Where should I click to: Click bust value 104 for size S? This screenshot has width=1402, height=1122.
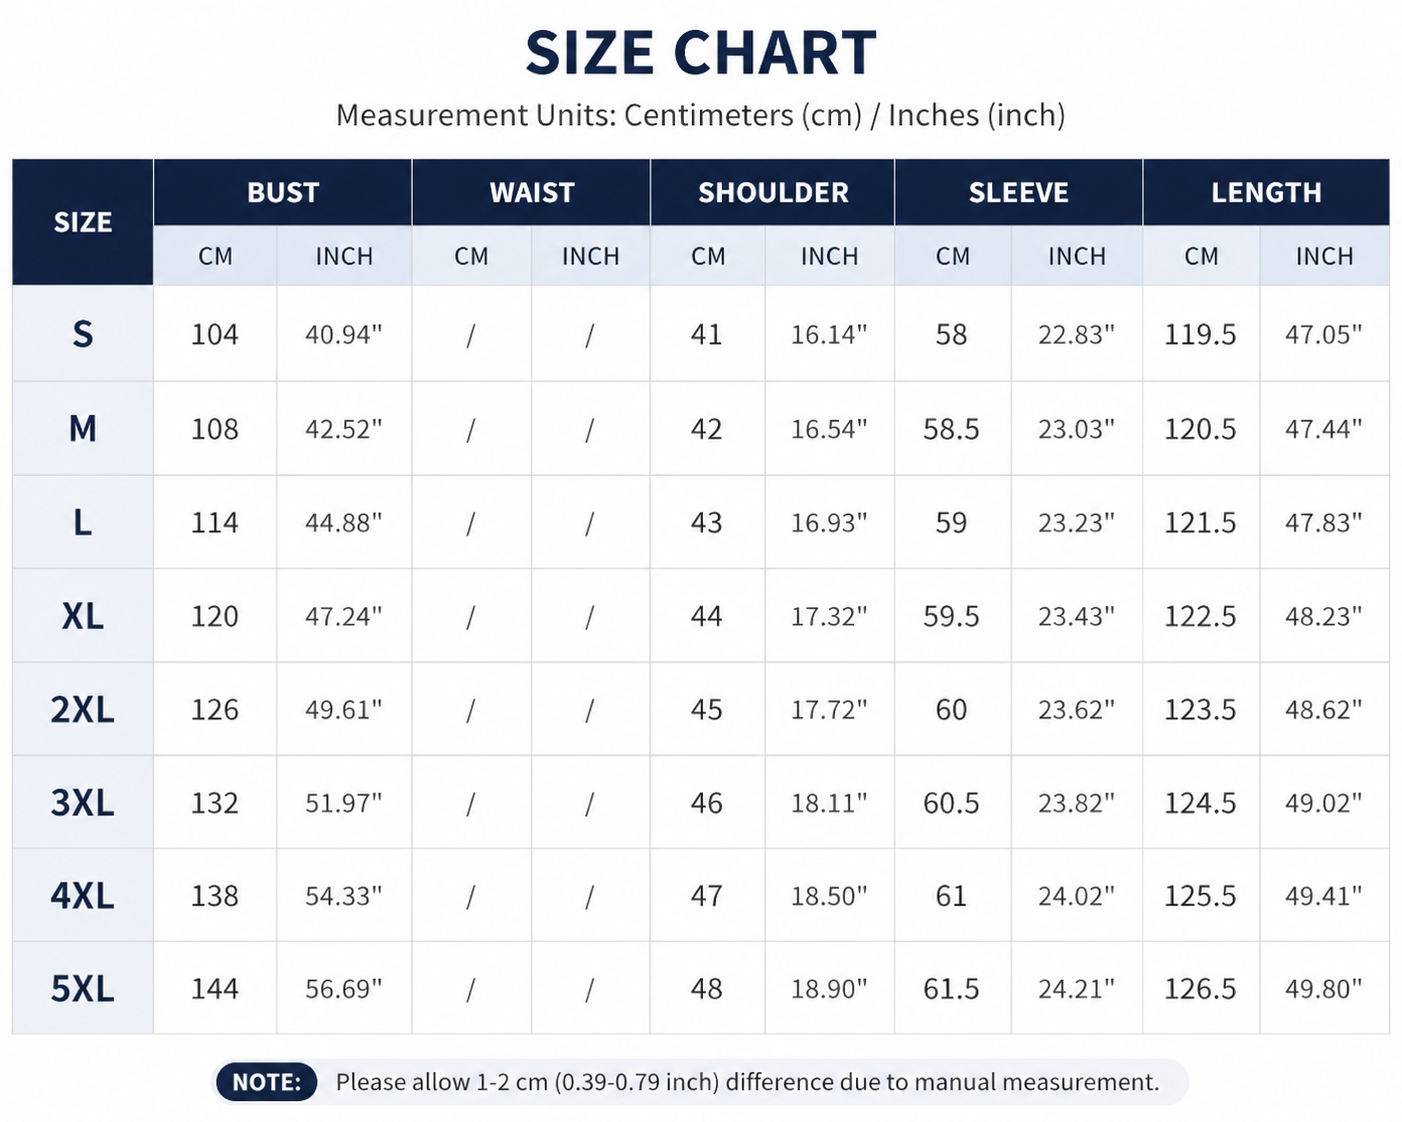(x=215, y=334)
